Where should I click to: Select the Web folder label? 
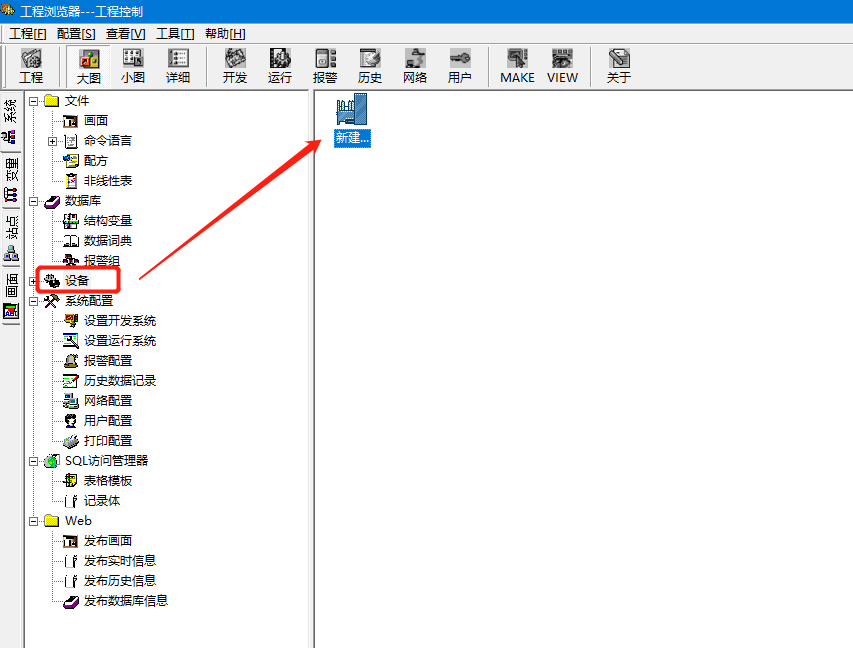(78, 521)
